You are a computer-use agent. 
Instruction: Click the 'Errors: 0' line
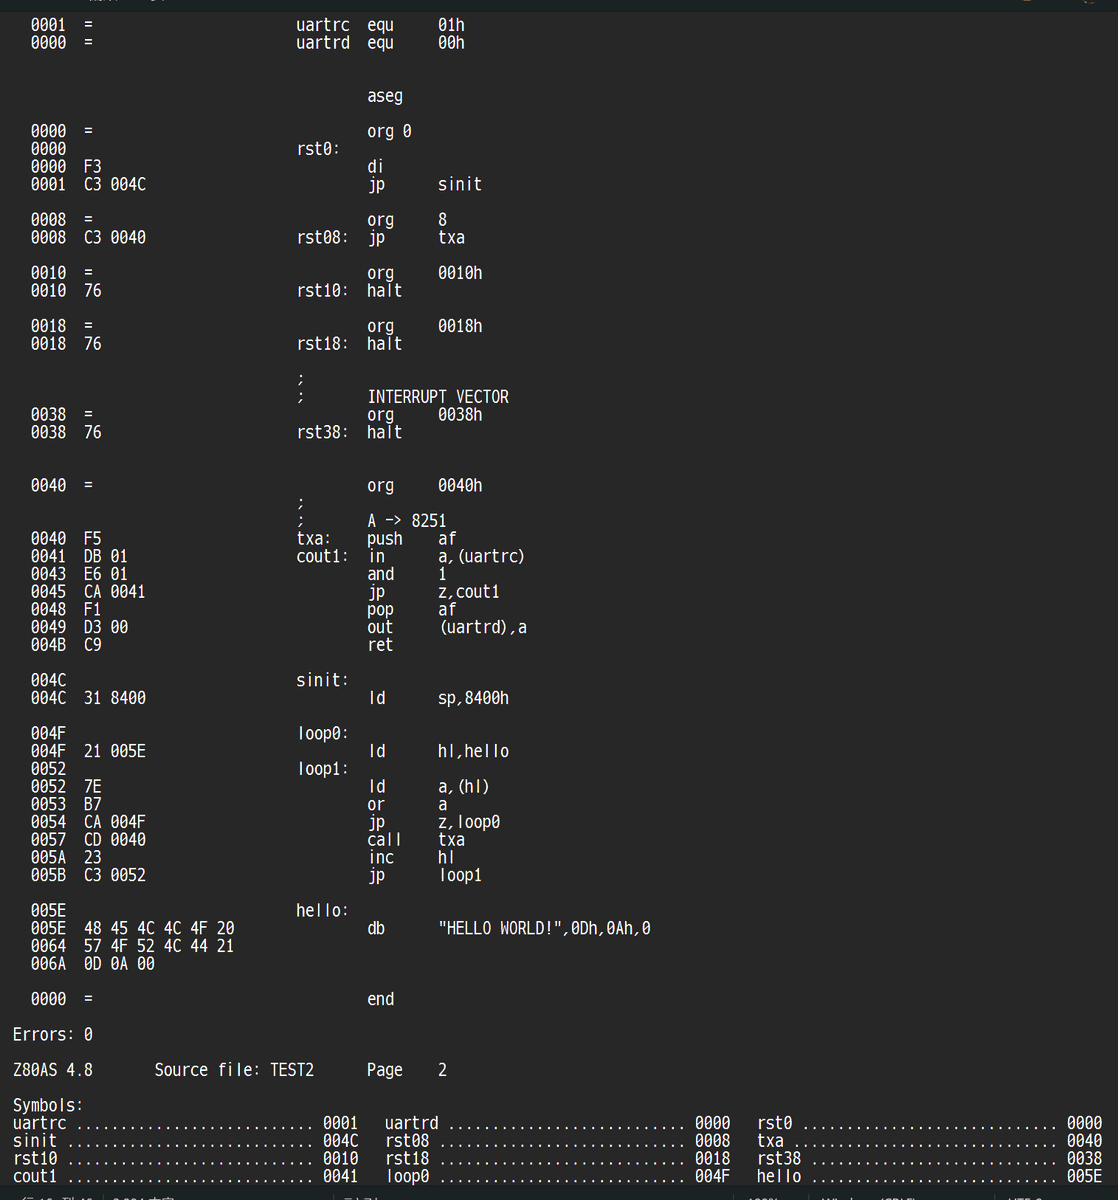click(52, 1035)
